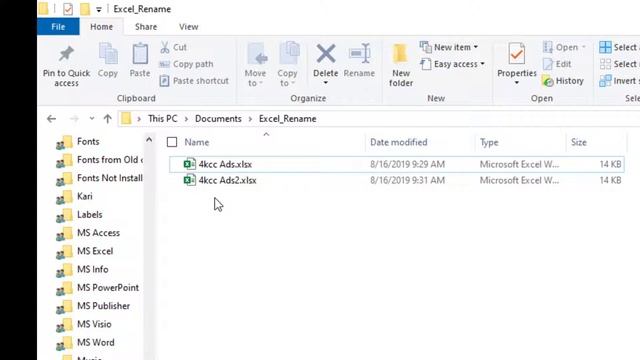Viewport: 640px width, 360px height.
Task: Click the Rename ribbon icon
Action: [x=359, y=53]
